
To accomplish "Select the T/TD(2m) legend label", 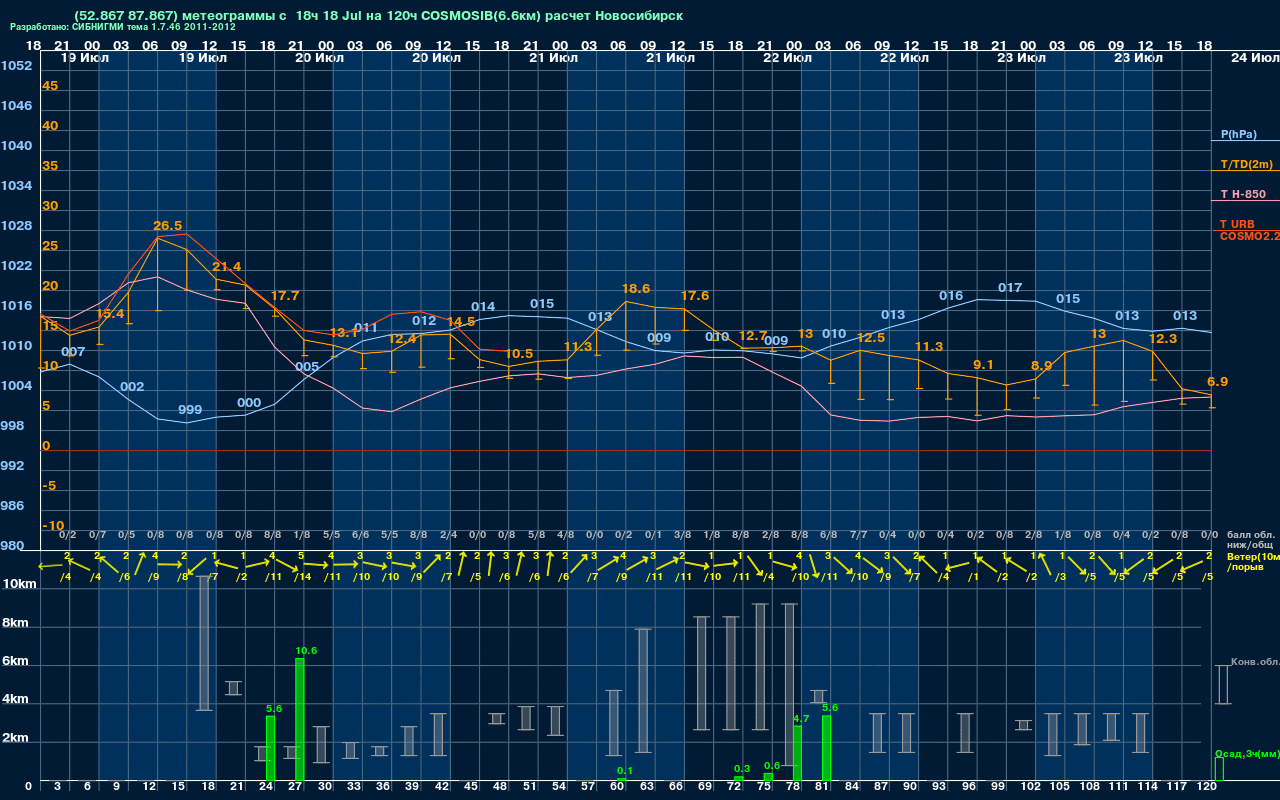I will coord(1246,164).
